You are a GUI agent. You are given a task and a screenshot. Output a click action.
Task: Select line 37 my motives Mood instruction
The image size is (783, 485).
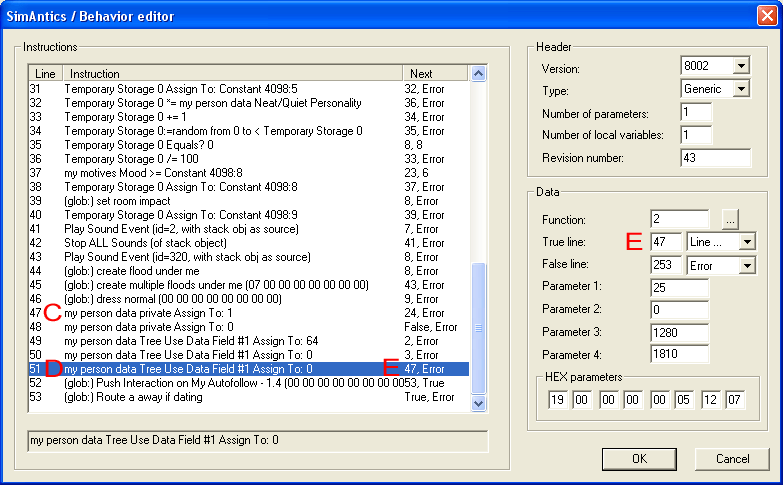pos(249,173)
